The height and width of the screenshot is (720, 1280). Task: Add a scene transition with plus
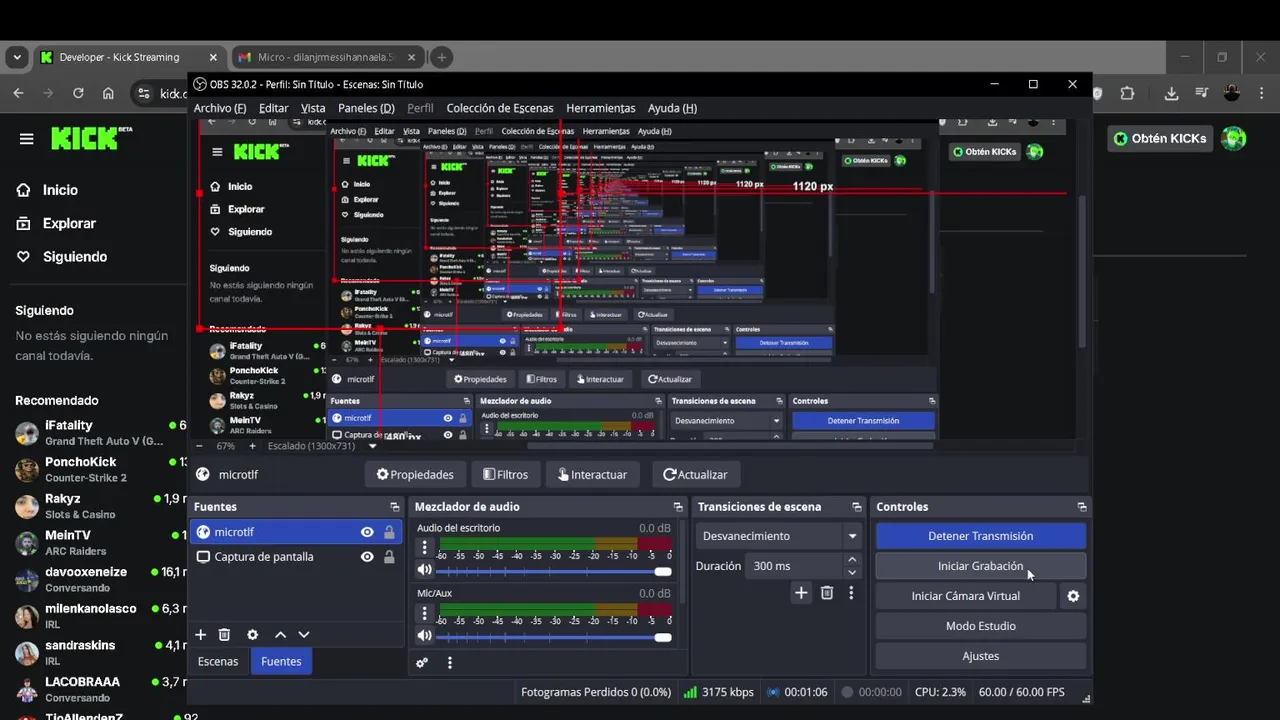[801, 593]
